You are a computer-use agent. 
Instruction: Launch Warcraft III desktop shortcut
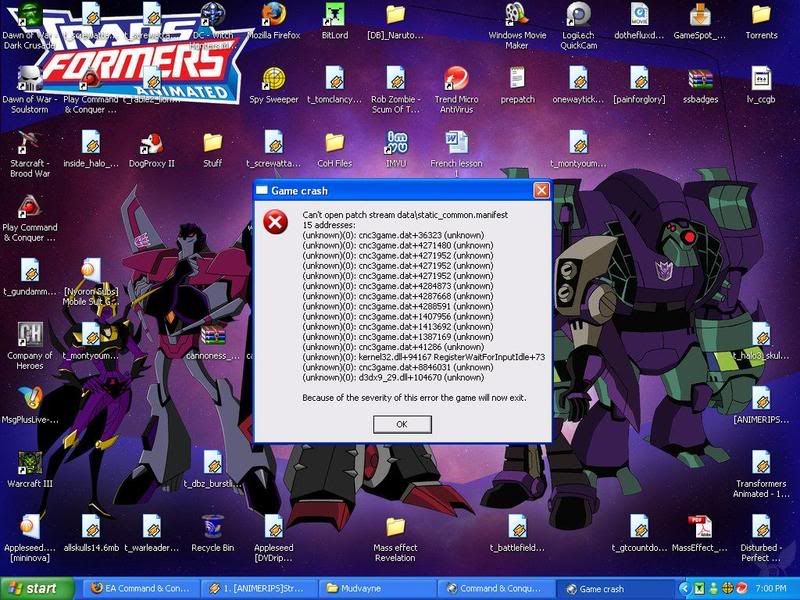tap(30, 463)
